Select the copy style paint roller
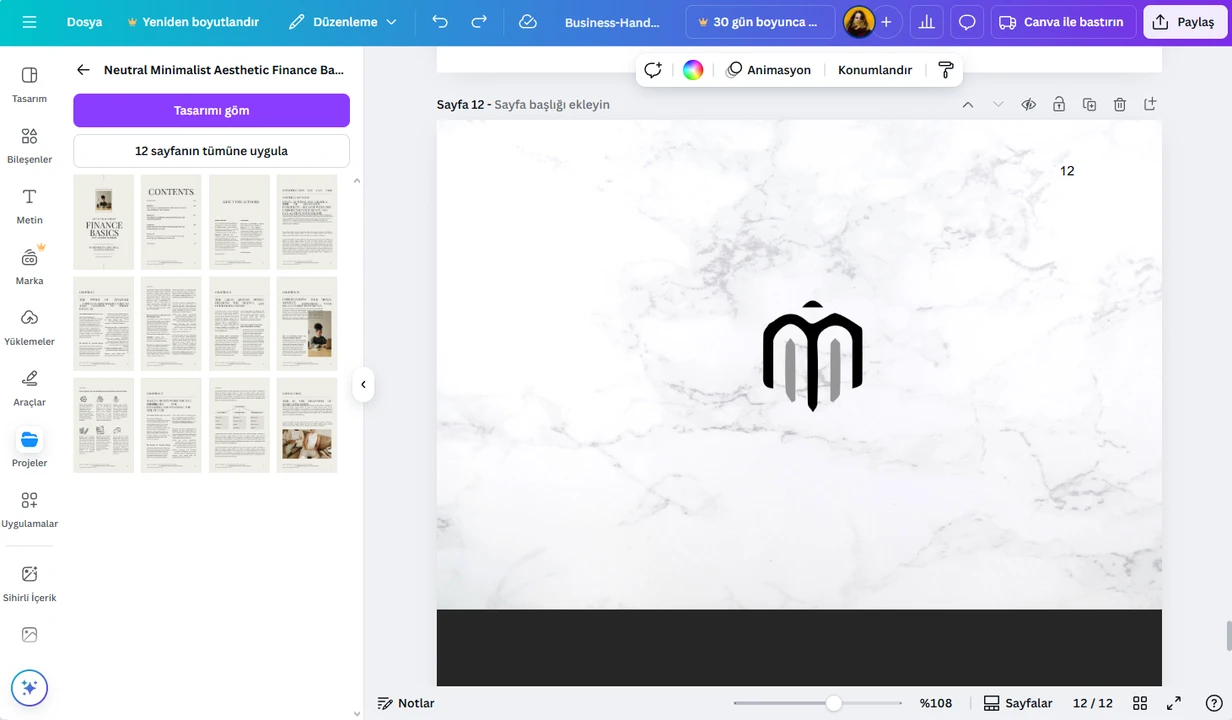The image size is (1232, 720). pos(945,70)
